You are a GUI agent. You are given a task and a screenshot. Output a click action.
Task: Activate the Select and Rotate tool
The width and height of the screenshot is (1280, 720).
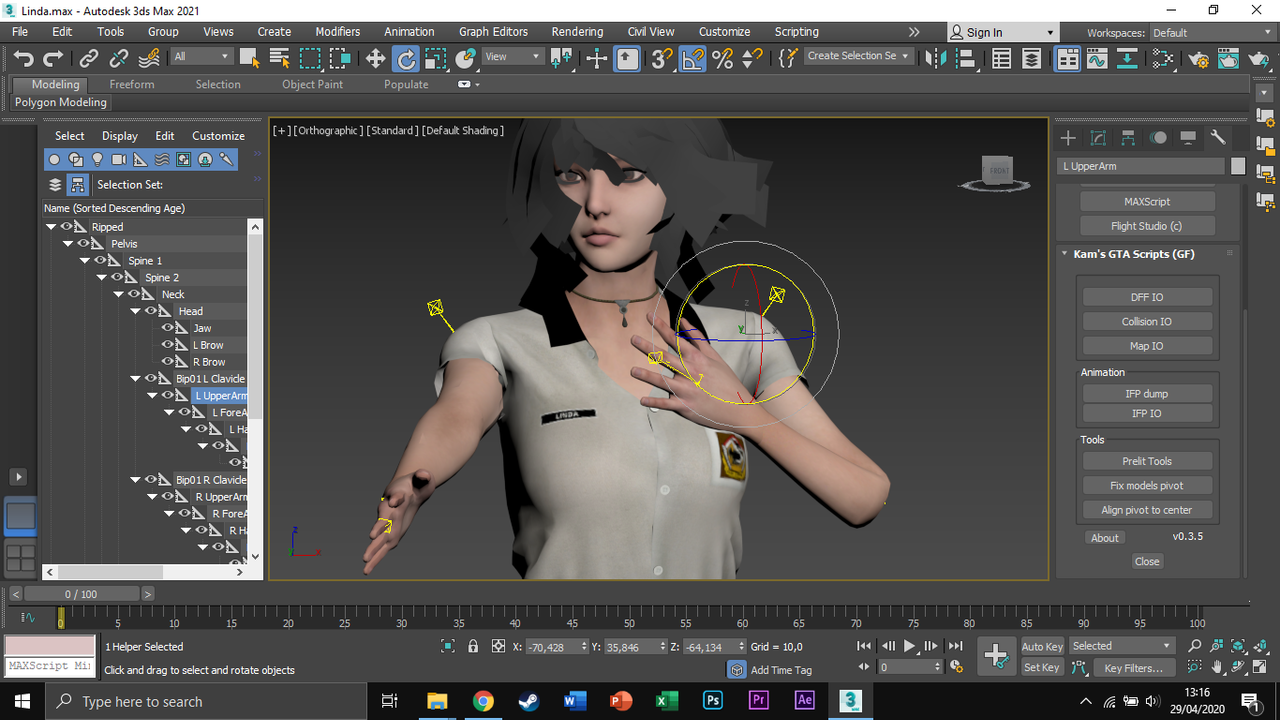pyautogui.click(x=405, y=58)
